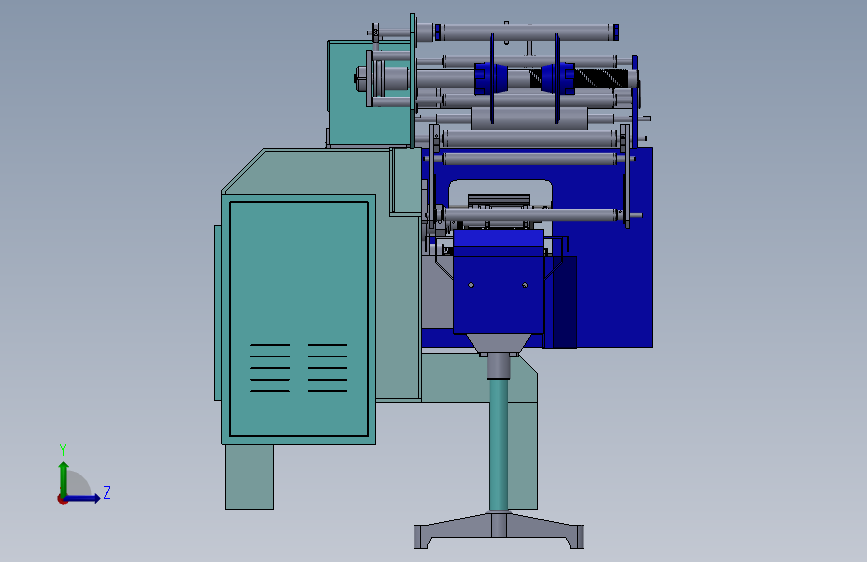The height and width of the screenshot is (562, 867).
Task: Click the blue Z axis arrow of the triad
Action: (x=83, y=498)
